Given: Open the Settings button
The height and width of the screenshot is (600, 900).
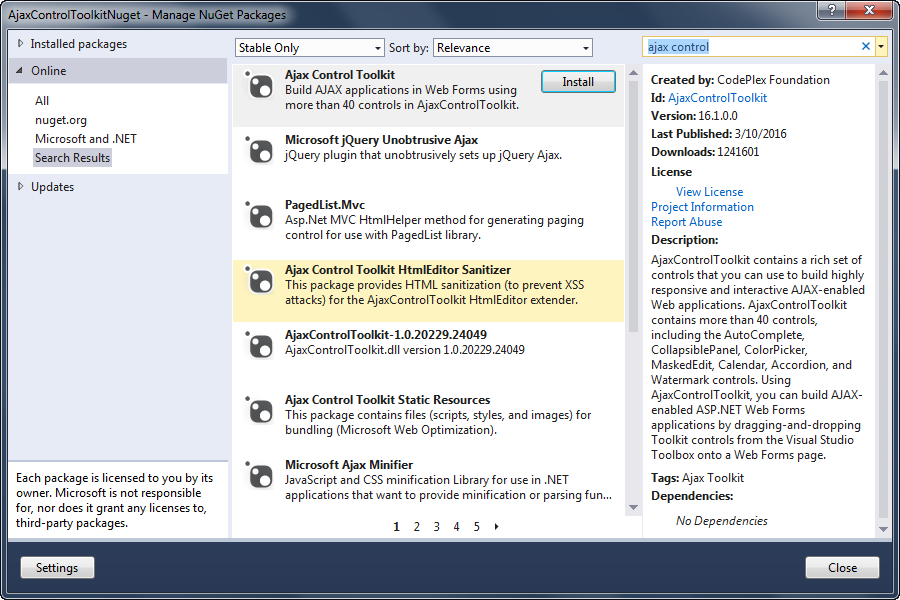Looking at the screenshot, I should click(57, 568).
